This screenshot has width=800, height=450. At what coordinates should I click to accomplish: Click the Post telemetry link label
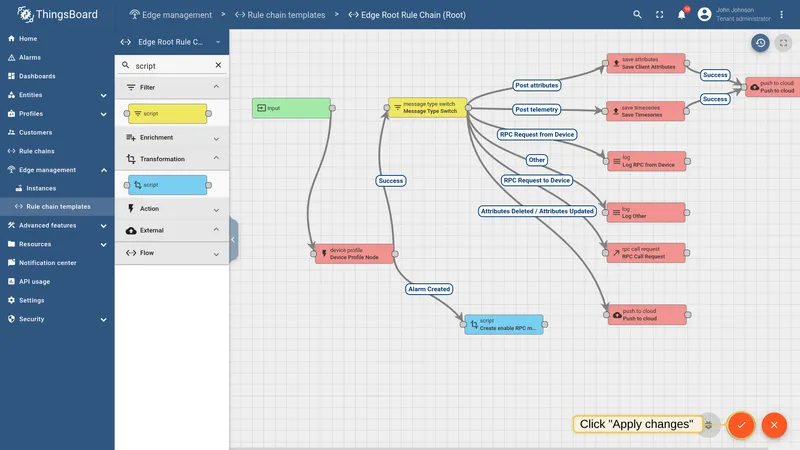tap(536, 109)
